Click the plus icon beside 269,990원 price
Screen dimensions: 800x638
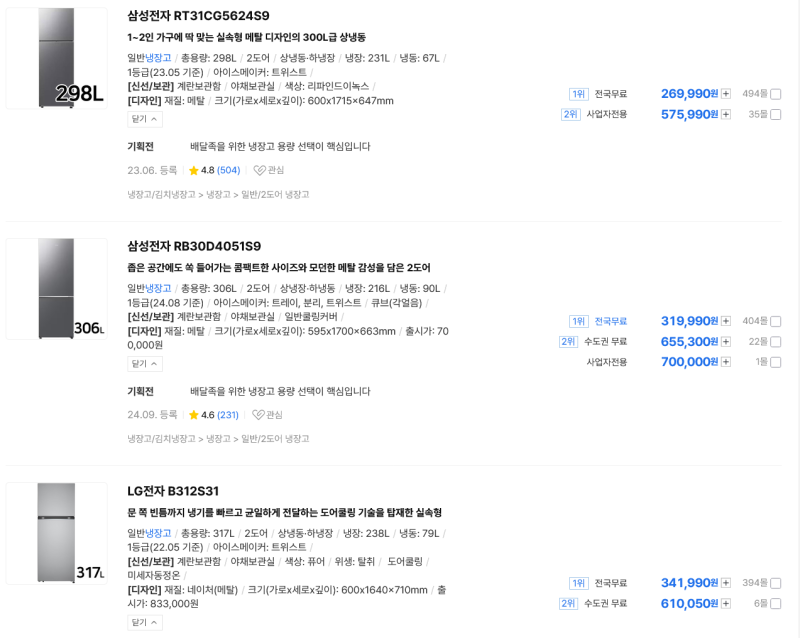click(726, 94)
